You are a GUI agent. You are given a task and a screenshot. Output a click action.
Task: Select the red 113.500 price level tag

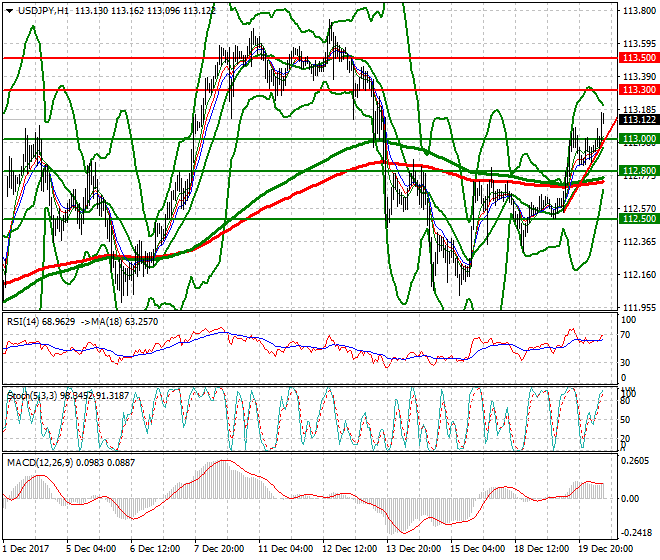[x=637, y=58]
